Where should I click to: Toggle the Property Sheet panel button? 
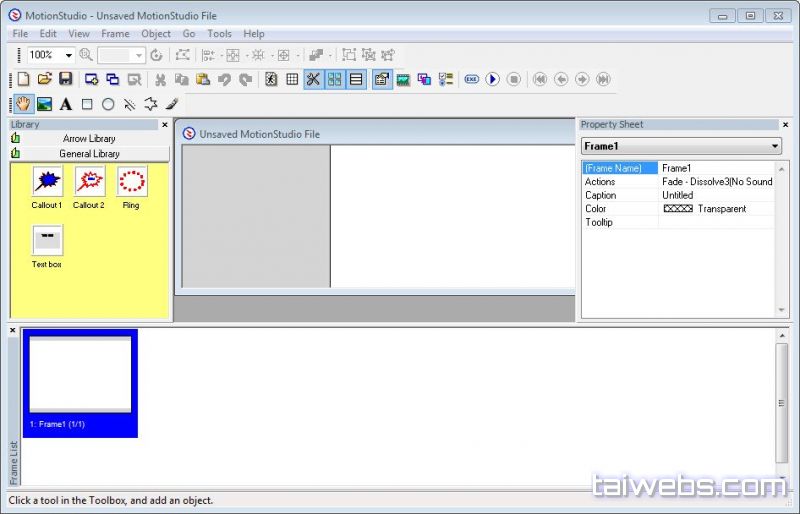click(381, 79)
